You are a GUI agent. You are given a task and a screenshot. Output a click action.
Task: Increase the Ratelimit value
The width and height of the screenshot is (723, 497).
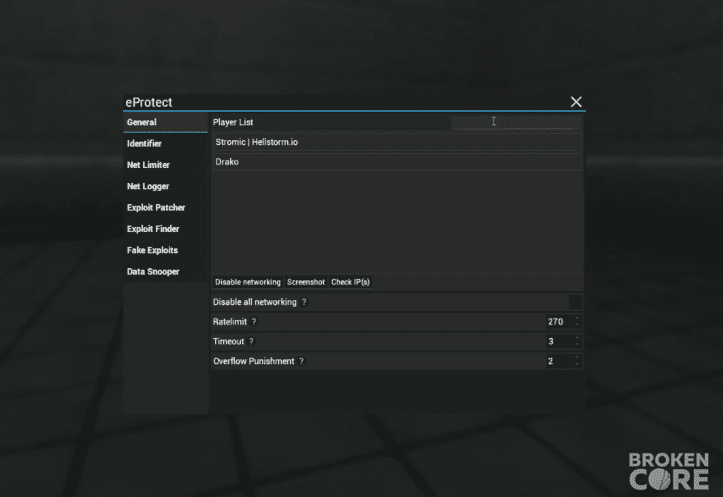[577, 319]
